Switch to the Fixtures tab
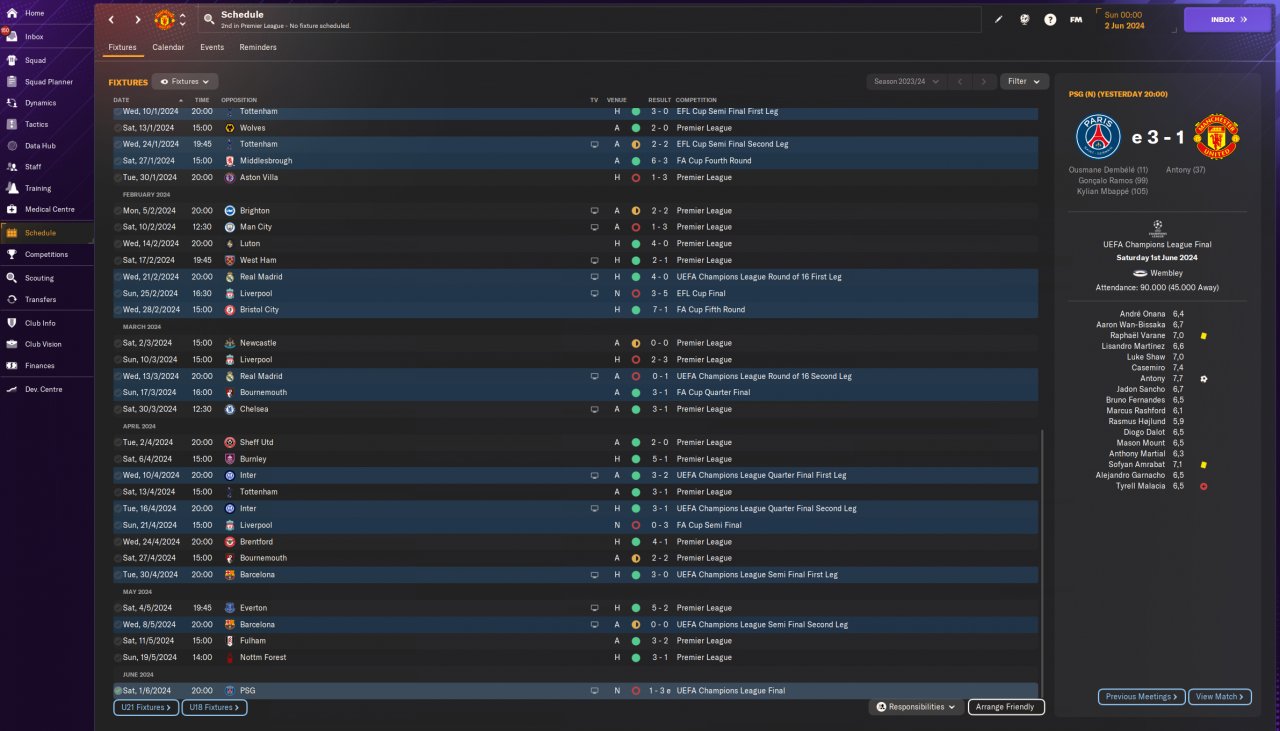This screenshot has width=1280, height=731. pyautogui.click(x=122, y=47)
